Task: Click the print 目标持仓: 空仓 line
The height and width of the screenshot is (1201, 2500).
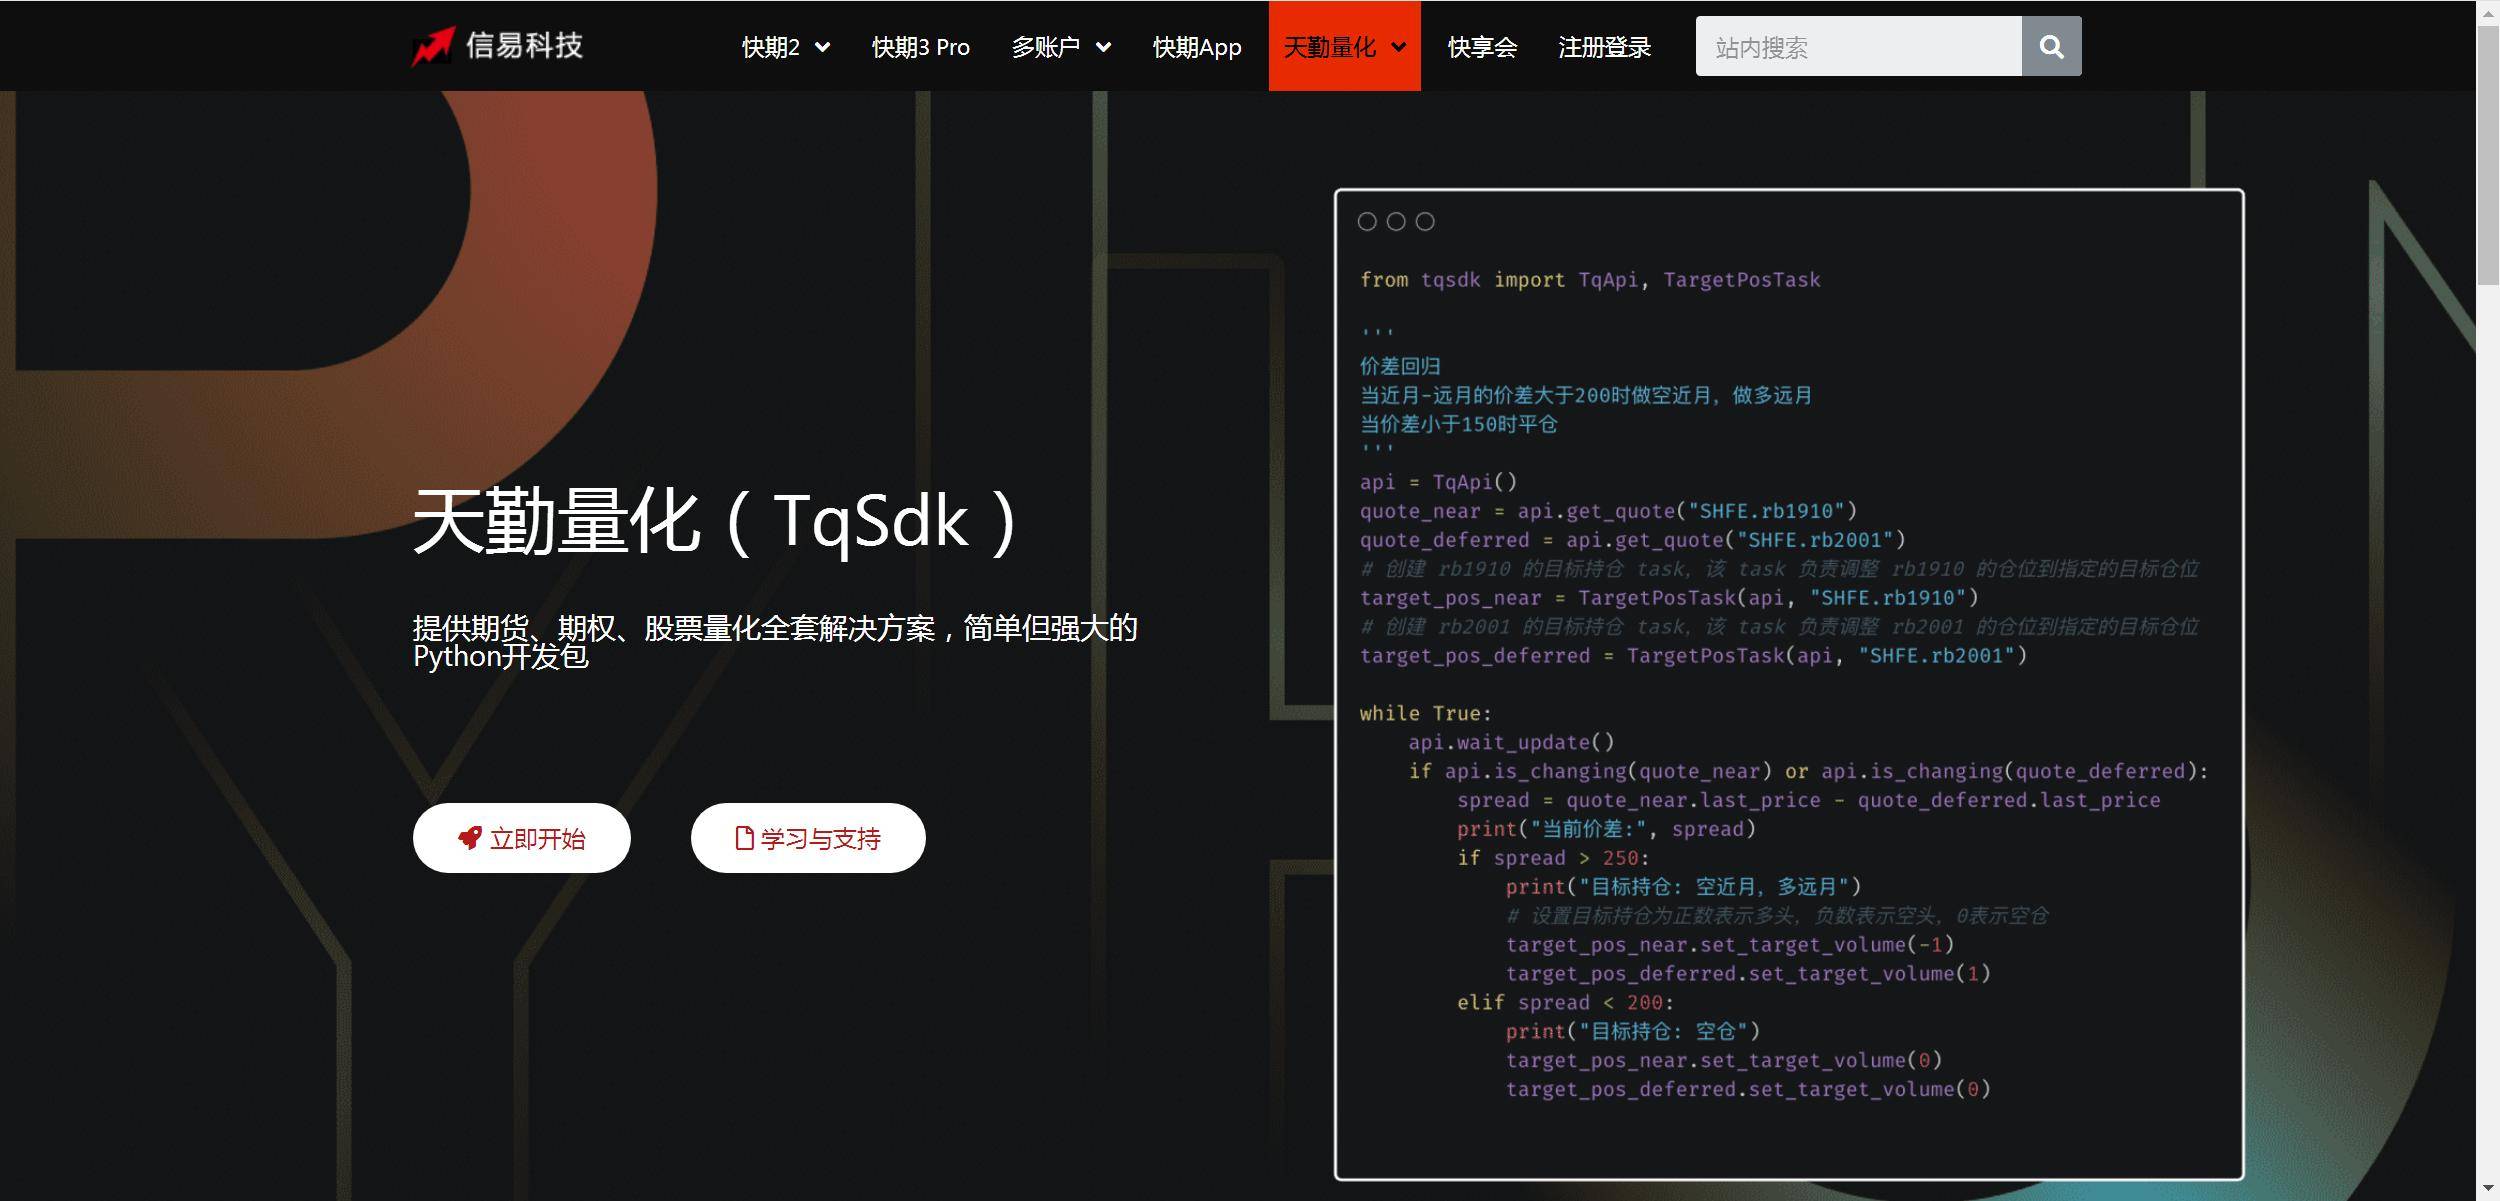Action: (x=1633, y=1031)
